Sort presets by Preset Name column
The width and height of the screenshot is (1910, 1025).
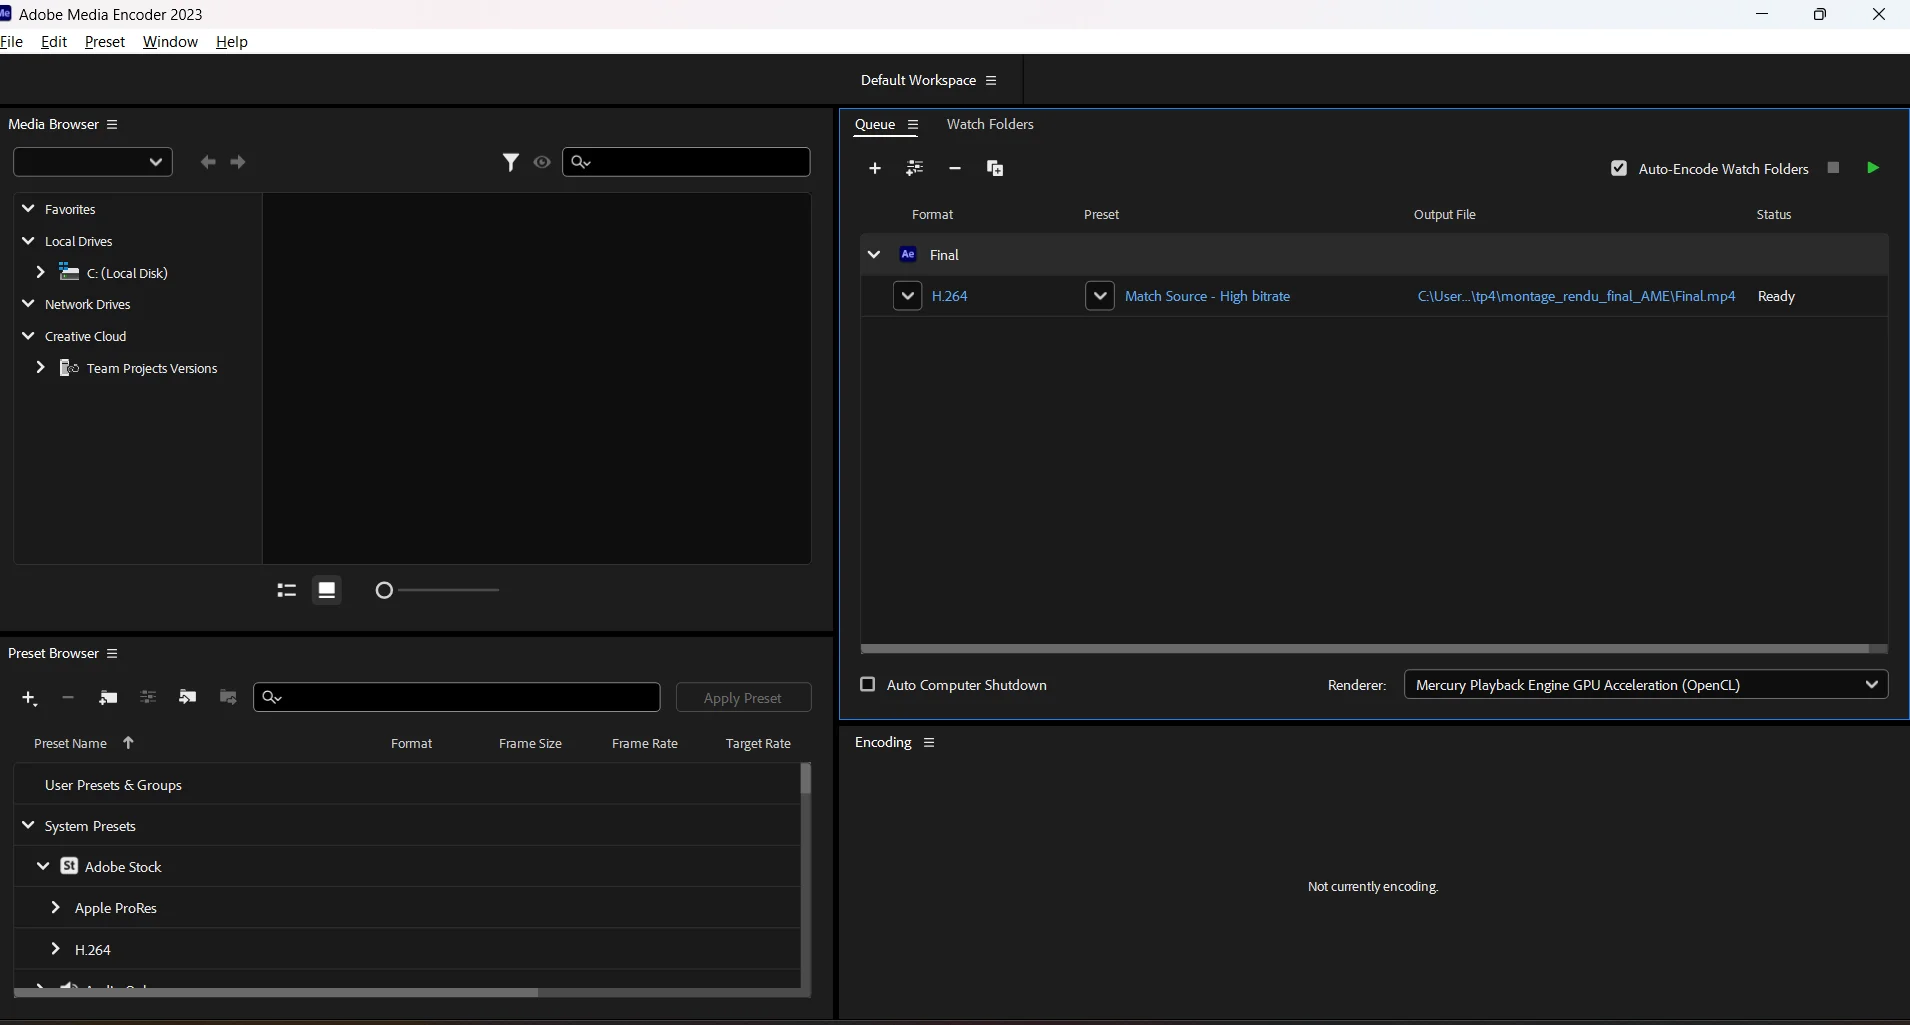[x=70, y=743]
